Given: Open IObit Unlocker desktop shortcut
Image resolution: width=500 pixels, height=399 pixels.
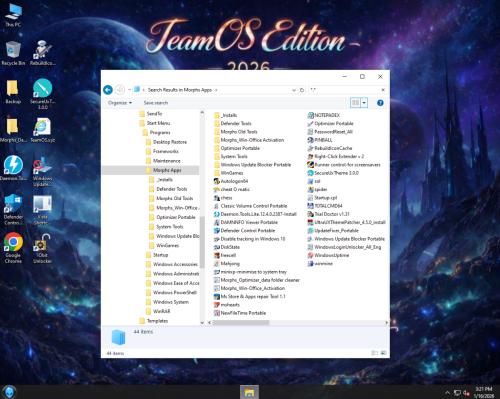Looking at the screenshot, I should click(x=43, y=248).
